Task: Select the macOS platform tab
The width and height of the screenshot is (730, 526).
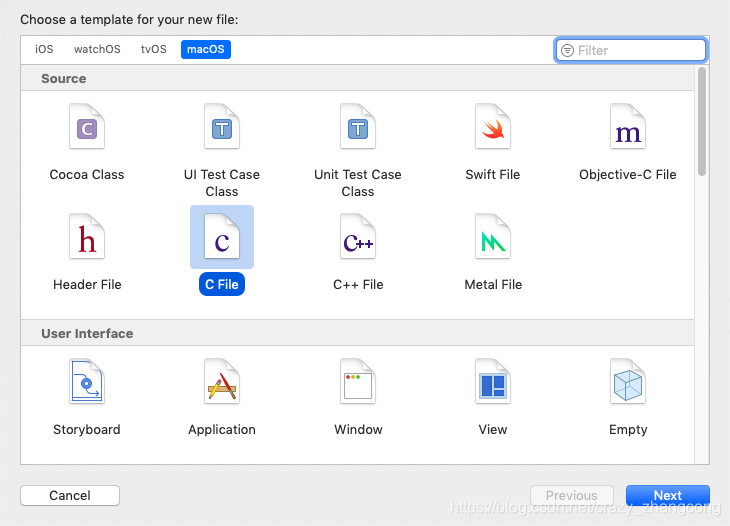Action: (x=206, y=49)
